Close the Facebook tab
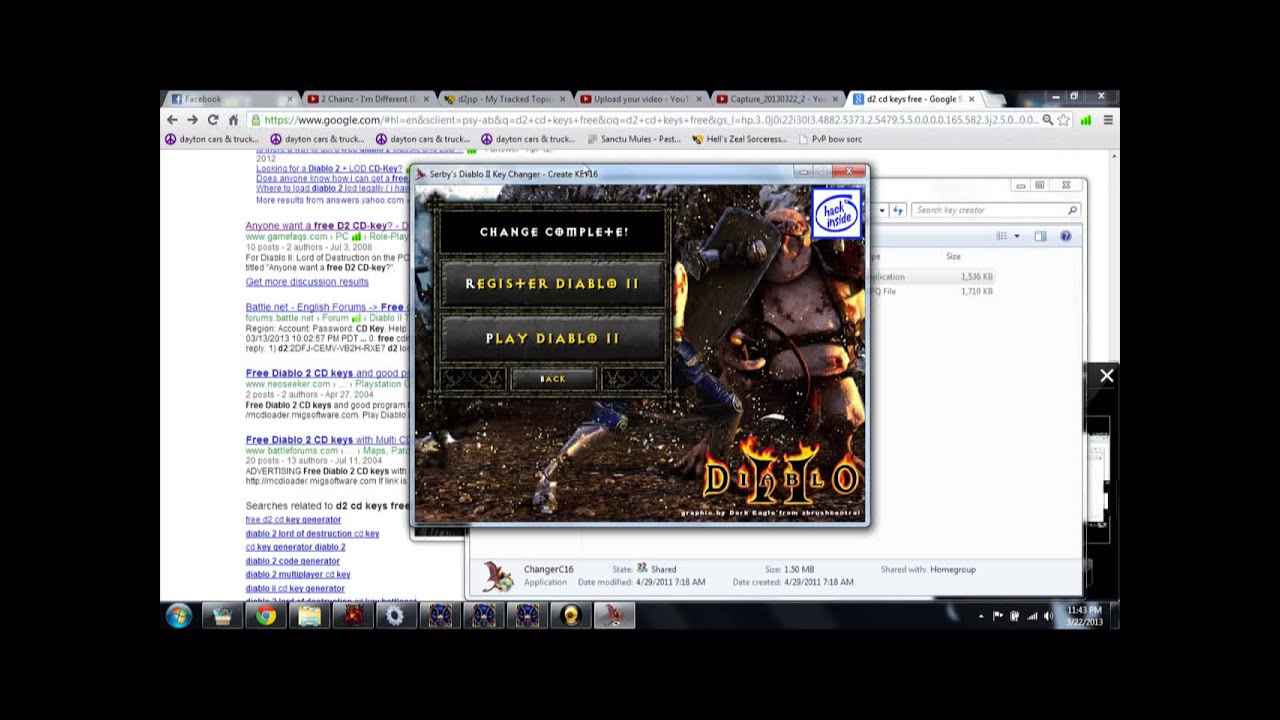 (x=290, y=99)
